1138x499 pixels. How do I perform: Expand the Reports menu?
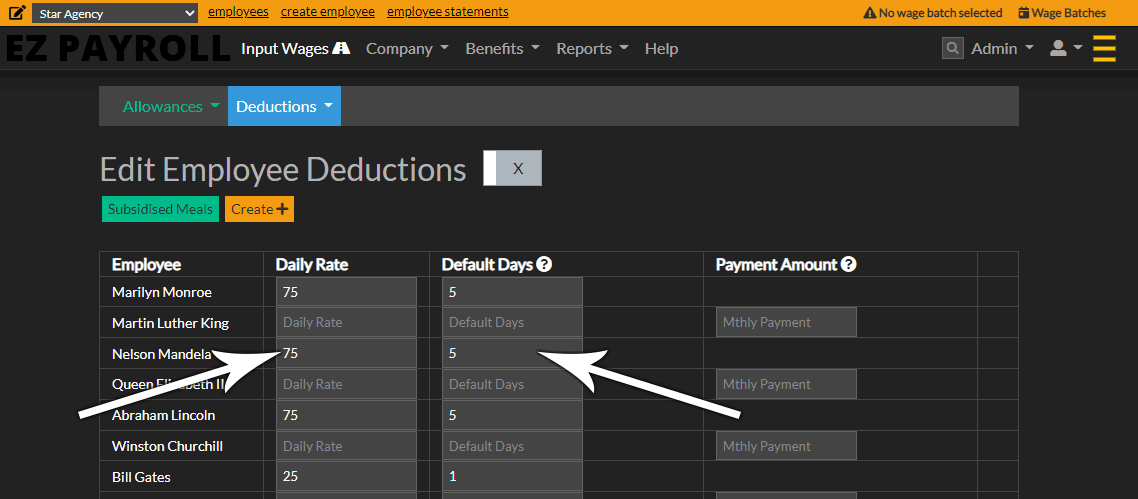(593, 49)
